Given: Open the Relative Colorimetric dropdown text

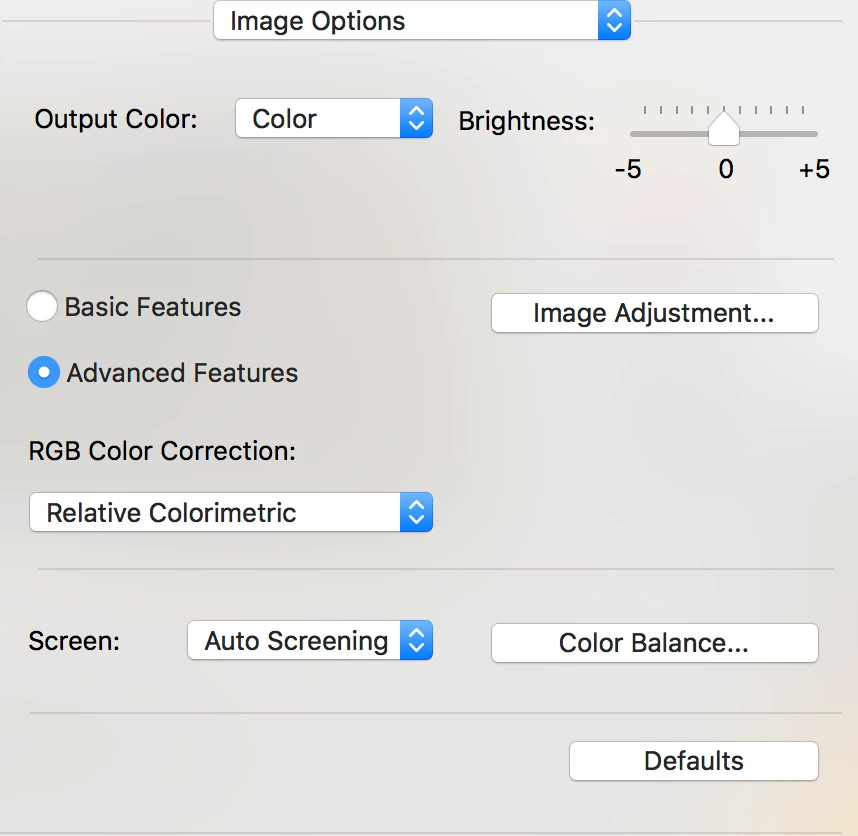Looking at the screenshot, I should [214, 513].
